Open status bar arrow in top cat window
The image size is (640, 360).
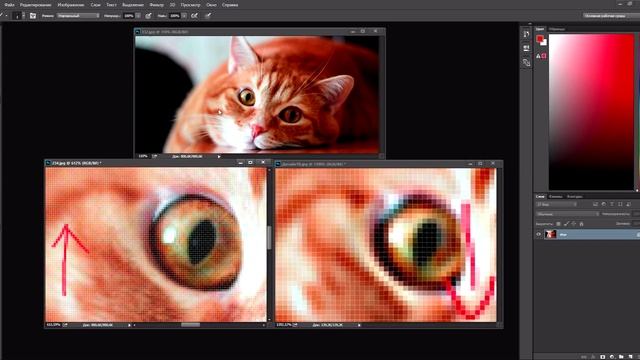pyautogui.click(x=219, y=156)
